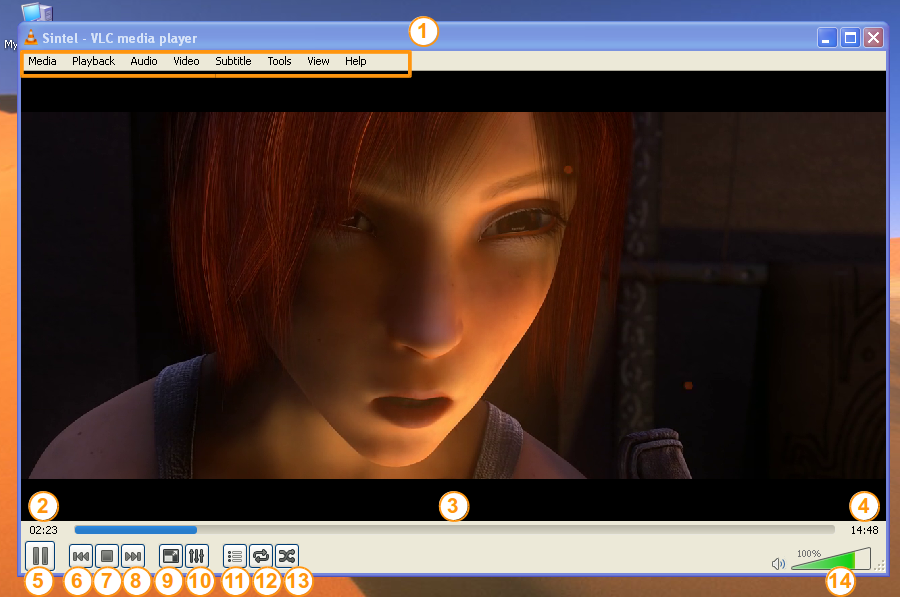900x597 pixels.
Task: Open the View menu
Action: [318, 61]
